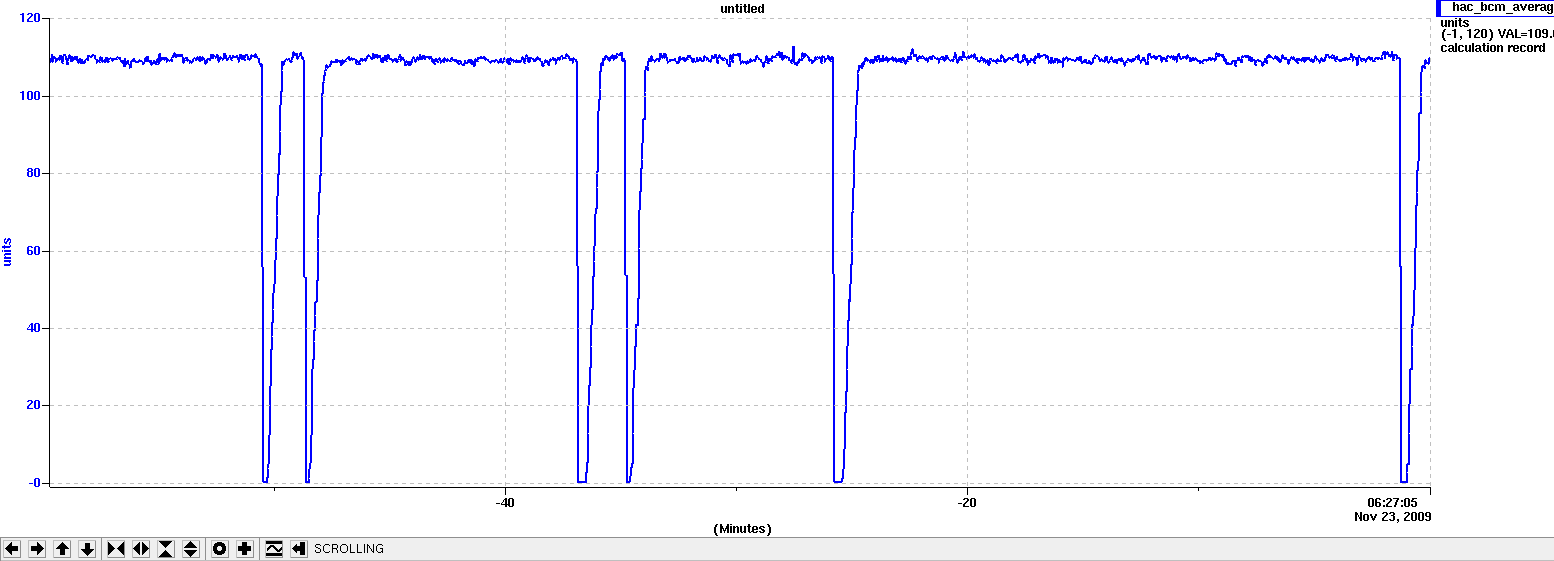Click 'calculation record' text in legend
The image size is (1554, 561).
coord(1492,48)
